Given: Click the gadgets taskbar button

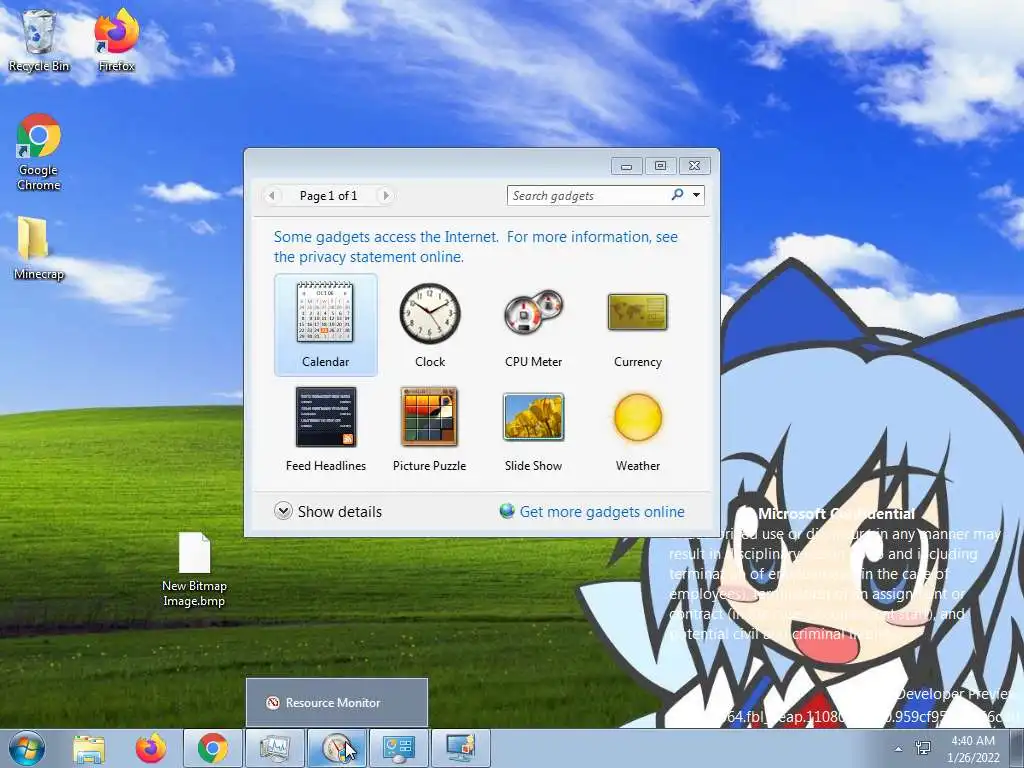Looking at the screenshot, I should click(x=336, y=748).
